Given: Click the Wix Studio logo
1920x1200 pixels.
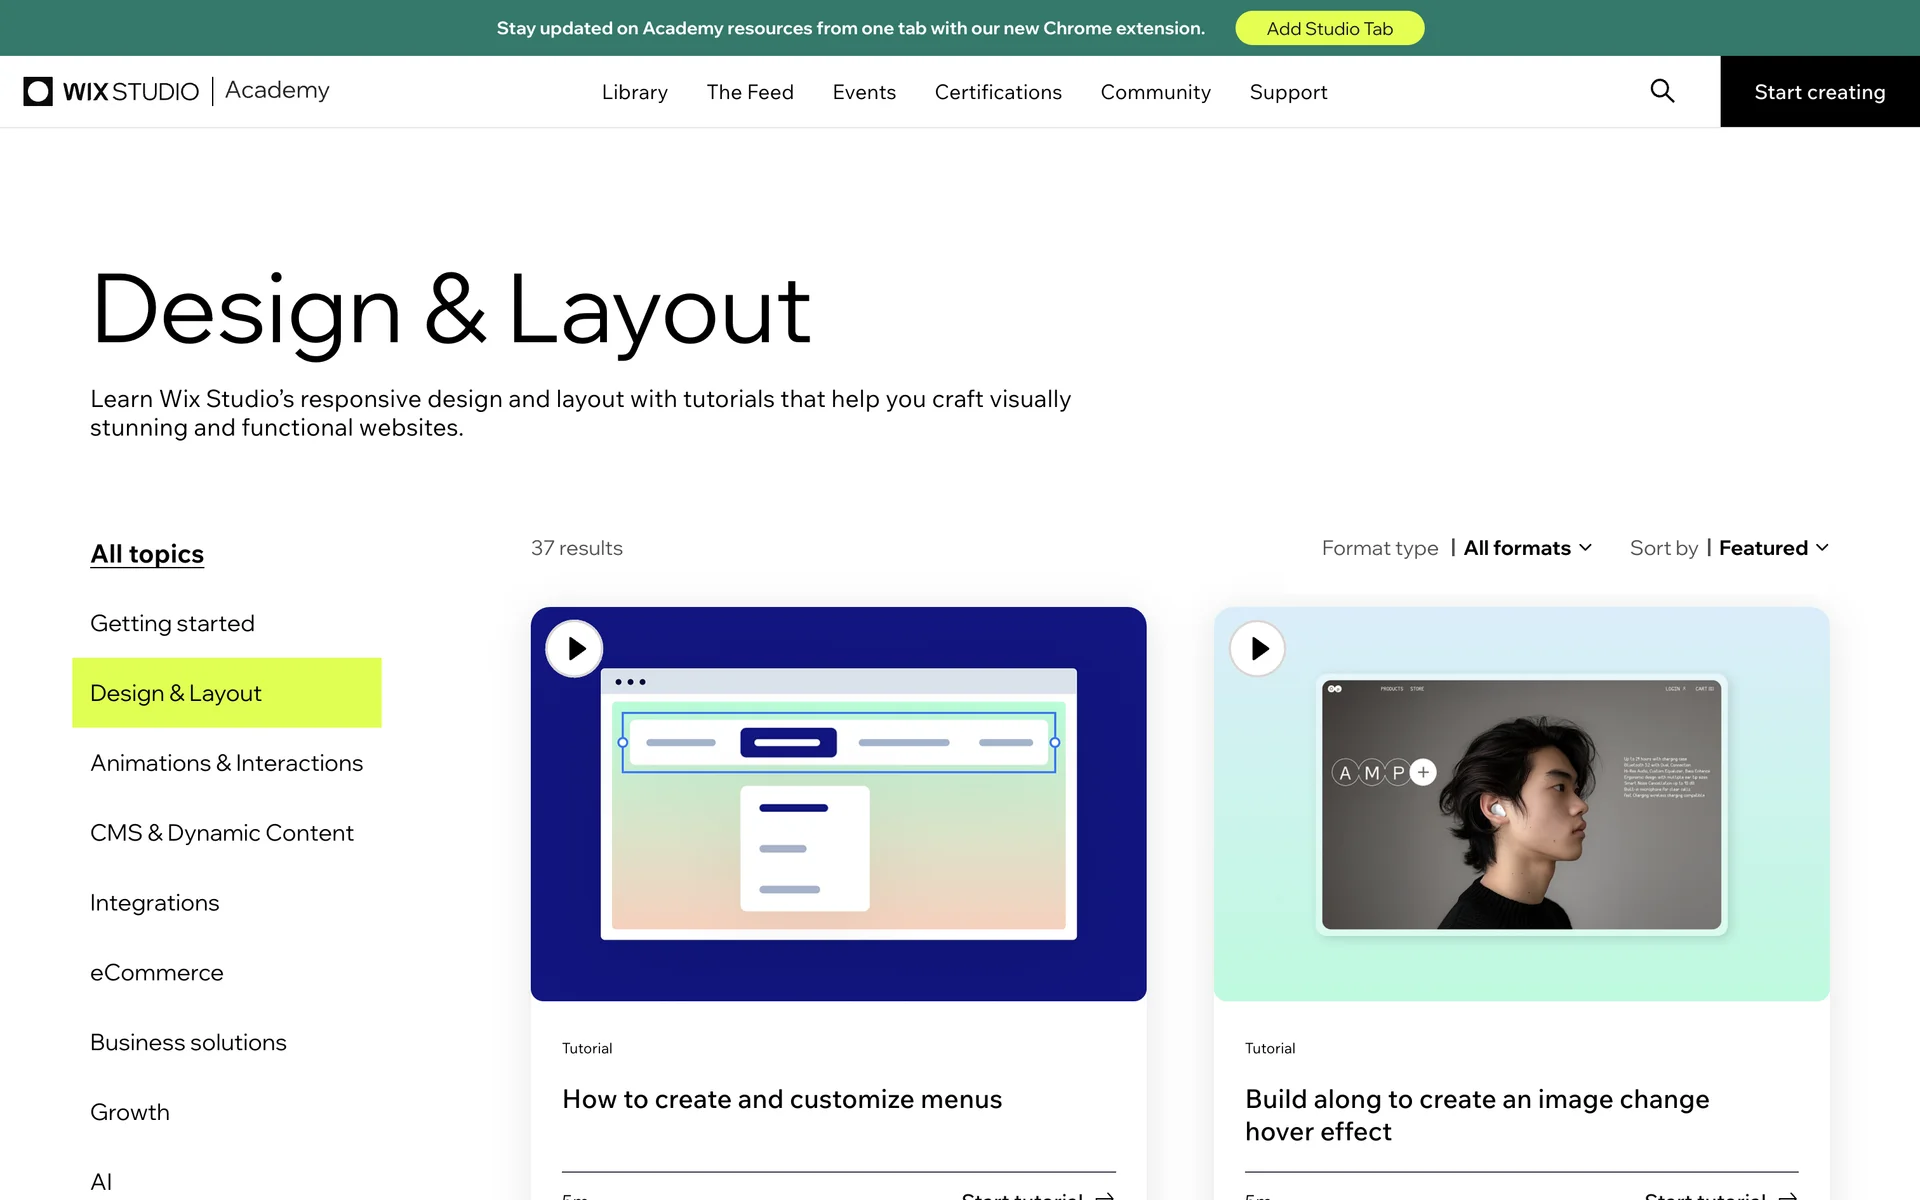Looking at the screenshot, I should tap(112, 91).
